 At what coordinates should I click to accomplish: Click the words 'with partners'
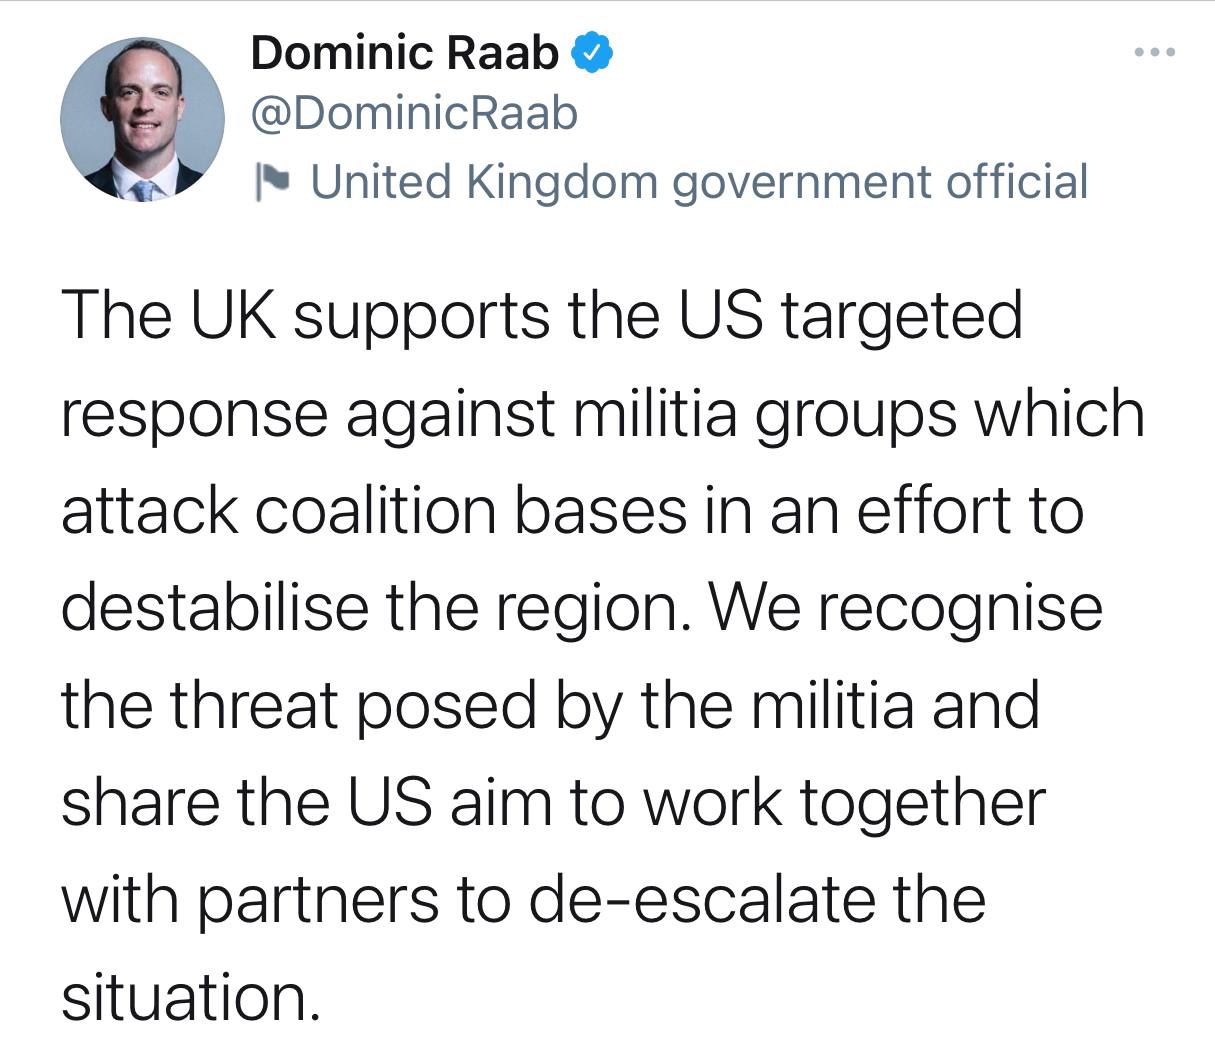[x=250, y=902]
